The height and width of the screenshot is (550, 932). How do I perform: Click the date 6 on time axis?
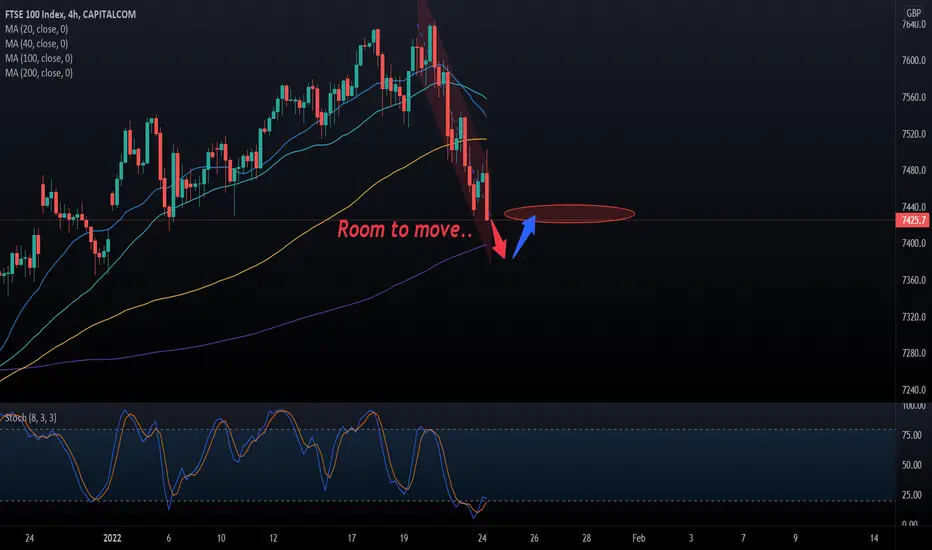pyautogui.click(x=169, y=538)
